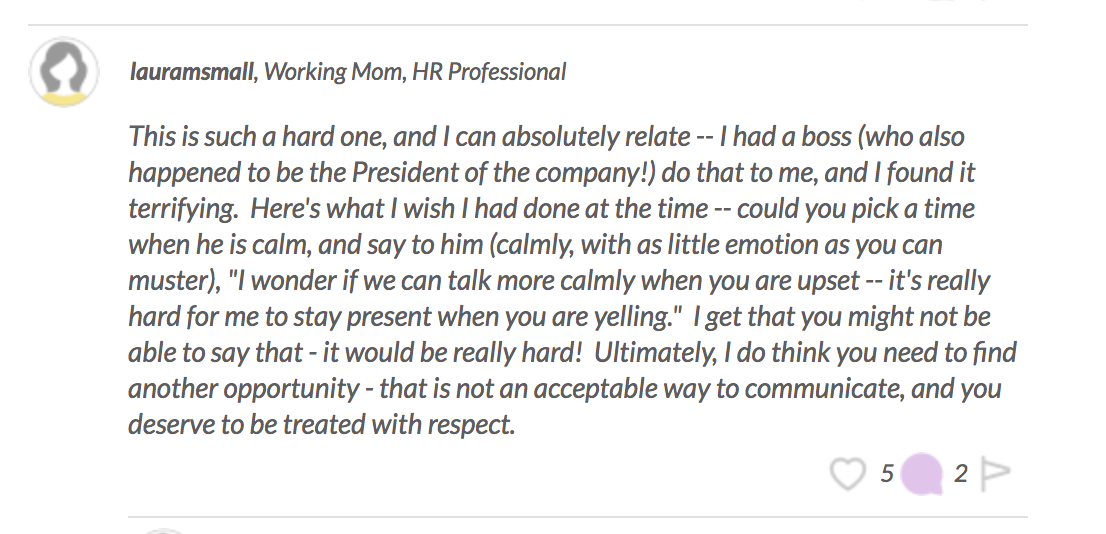Click the word 'Ultimately' in the comment
Screen dimensions: 1106x534
655,353
